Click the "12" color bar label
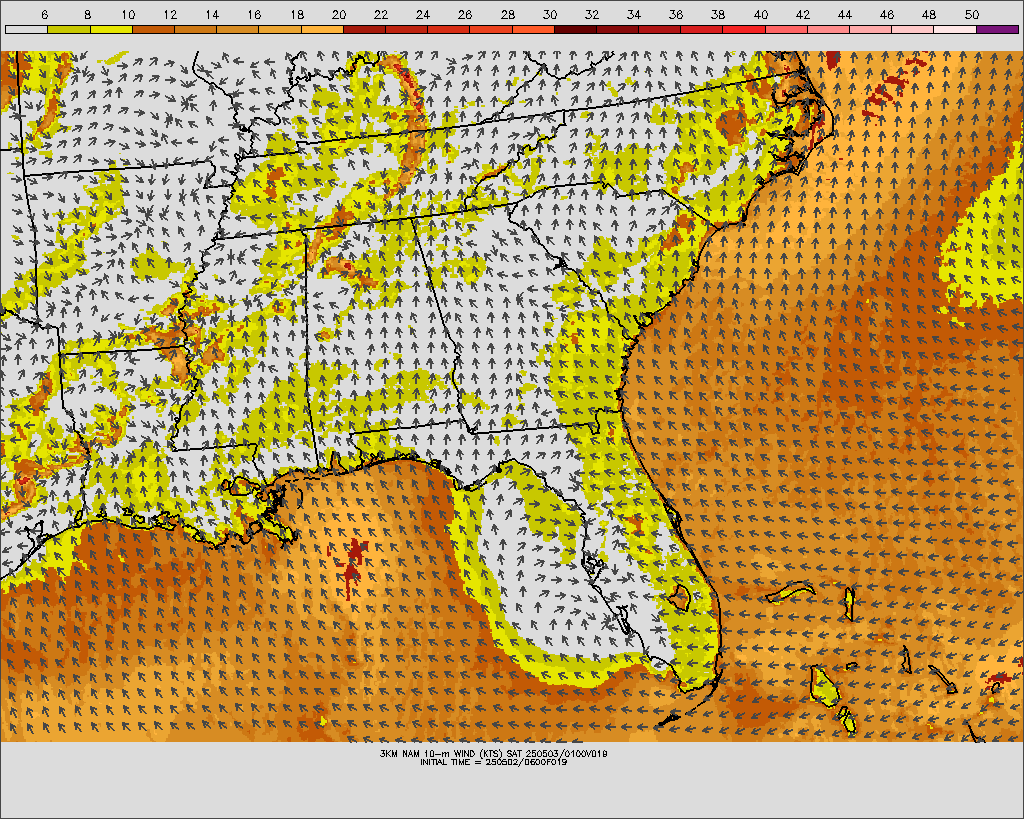The width and height of the screenshot is (1024, 819). point(170,14)
